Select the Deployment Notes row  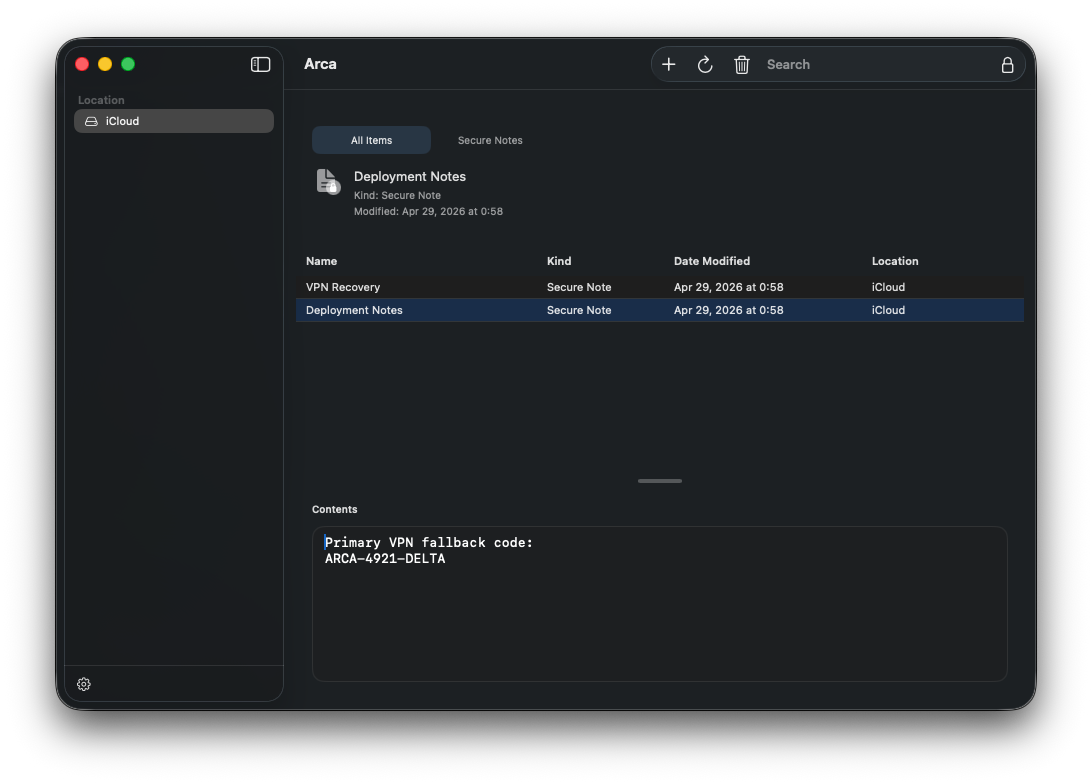click(500, 310)
